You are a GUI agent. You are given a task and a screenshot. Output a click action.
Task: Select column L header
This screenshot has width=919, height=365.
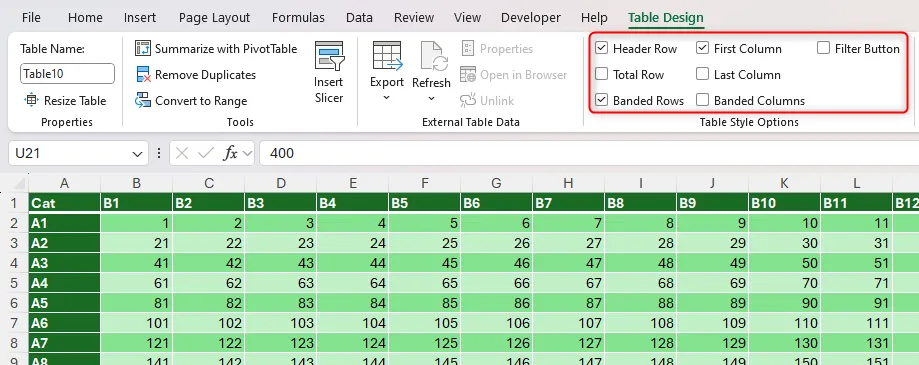[x=856, y=183]
